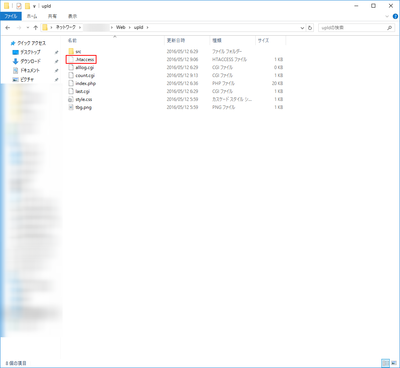
Task: Click the pin icon beside ピクチャ
Action: pyautogui.click(x=56, y=80)
